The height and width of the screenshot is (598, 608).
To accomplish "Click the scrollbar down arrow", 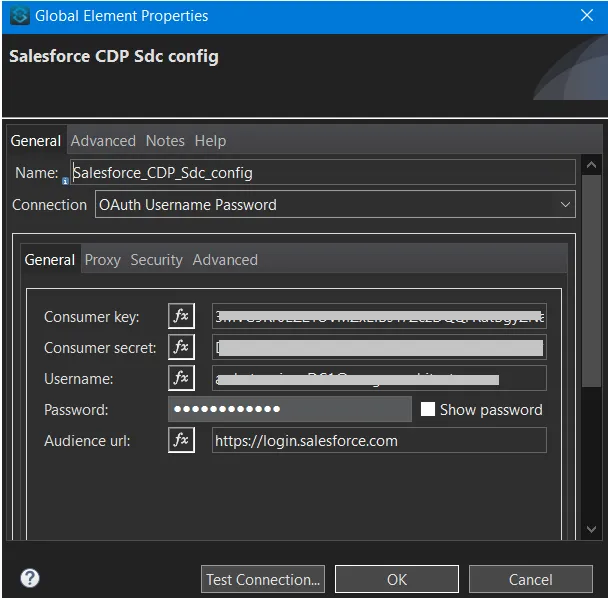I will click(x=591, y=529).
